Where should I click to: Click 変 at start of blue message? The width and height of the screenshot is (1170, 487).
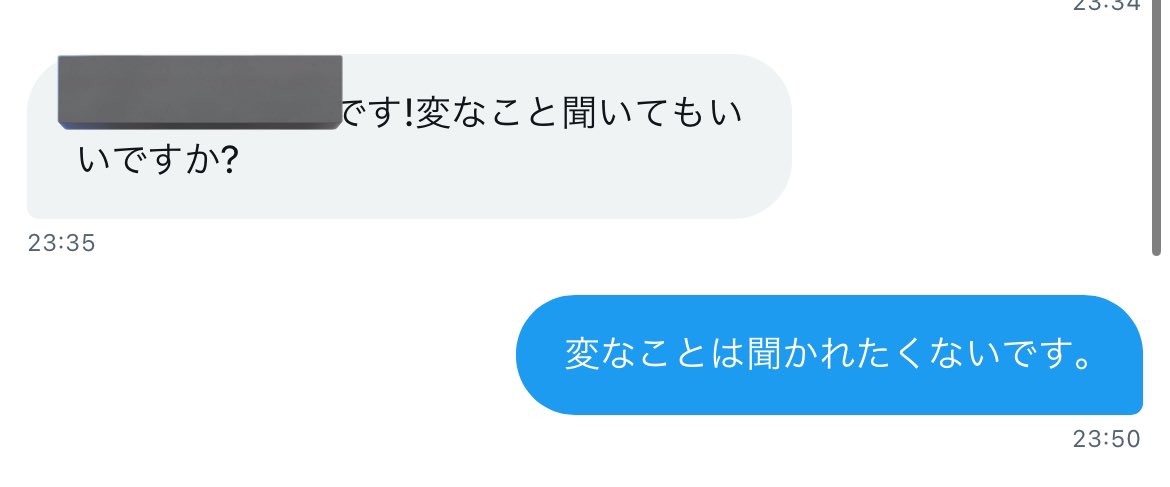[583, 355]
